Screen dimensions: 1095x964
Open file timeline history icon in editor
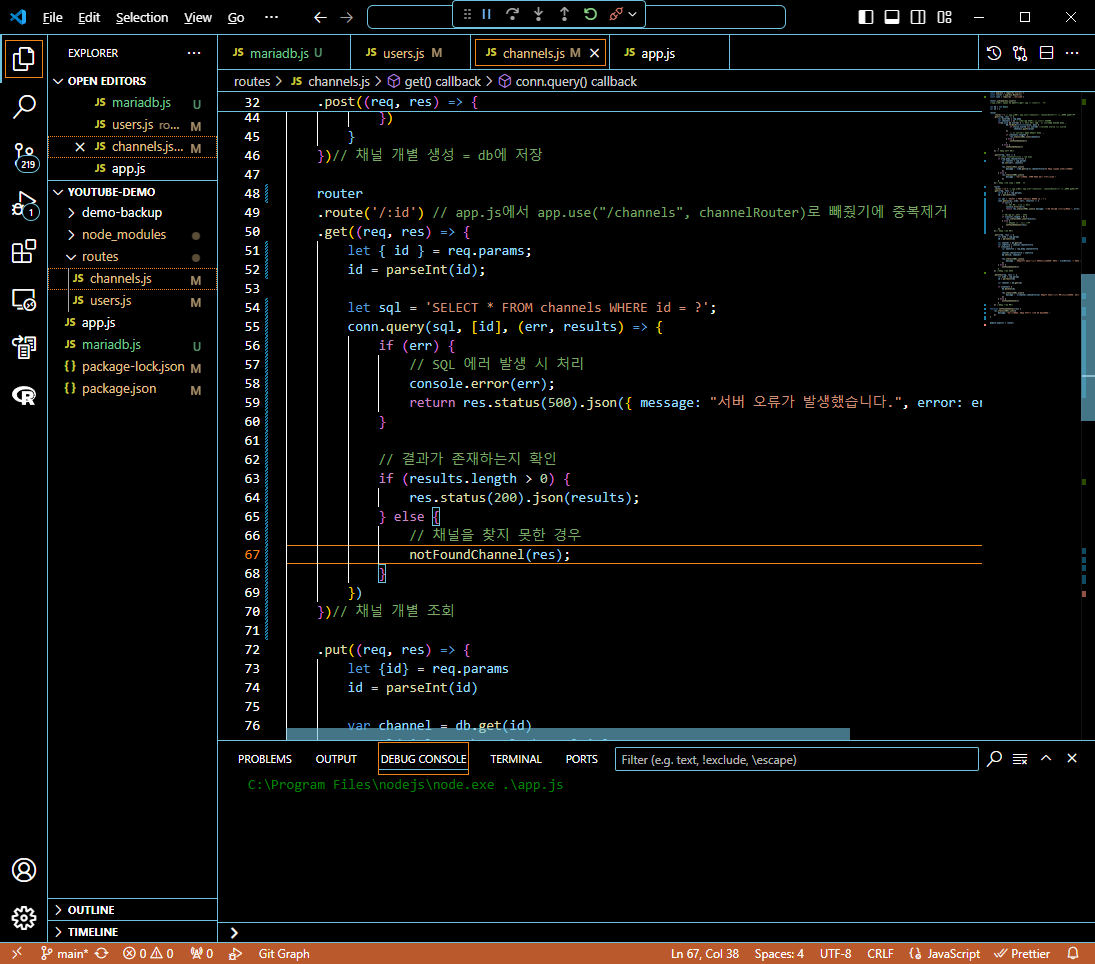[x=994, y=53]
